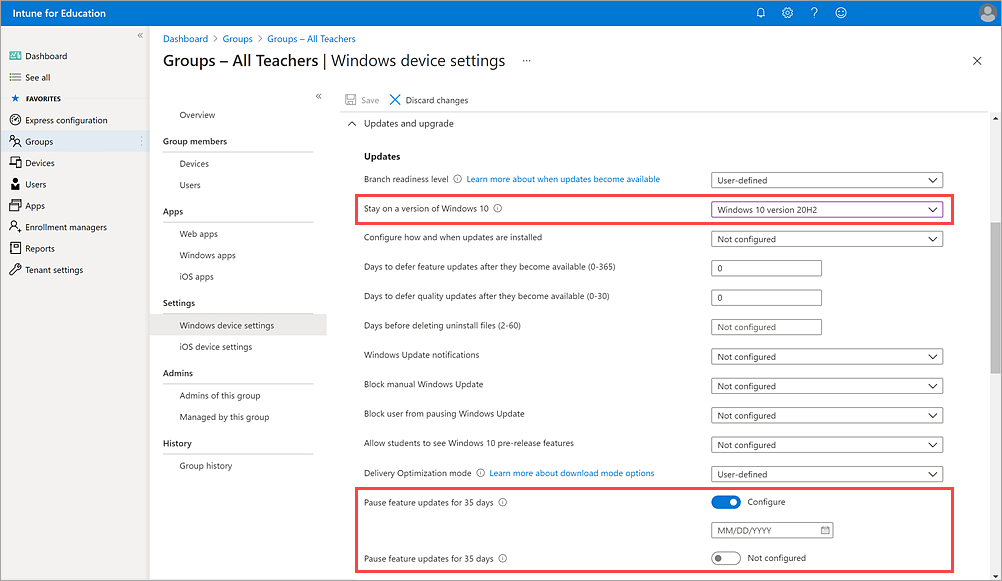Screen dimensions: 1002x581
Task: Click the user account avatar
Action: tap(987, 13)
